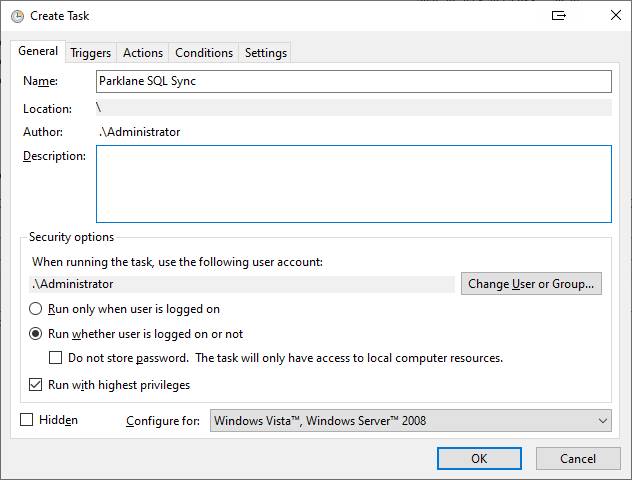Select Run whether user is logged on or not
The width and height of the screenshot is (632, 480).
(35, 334)
